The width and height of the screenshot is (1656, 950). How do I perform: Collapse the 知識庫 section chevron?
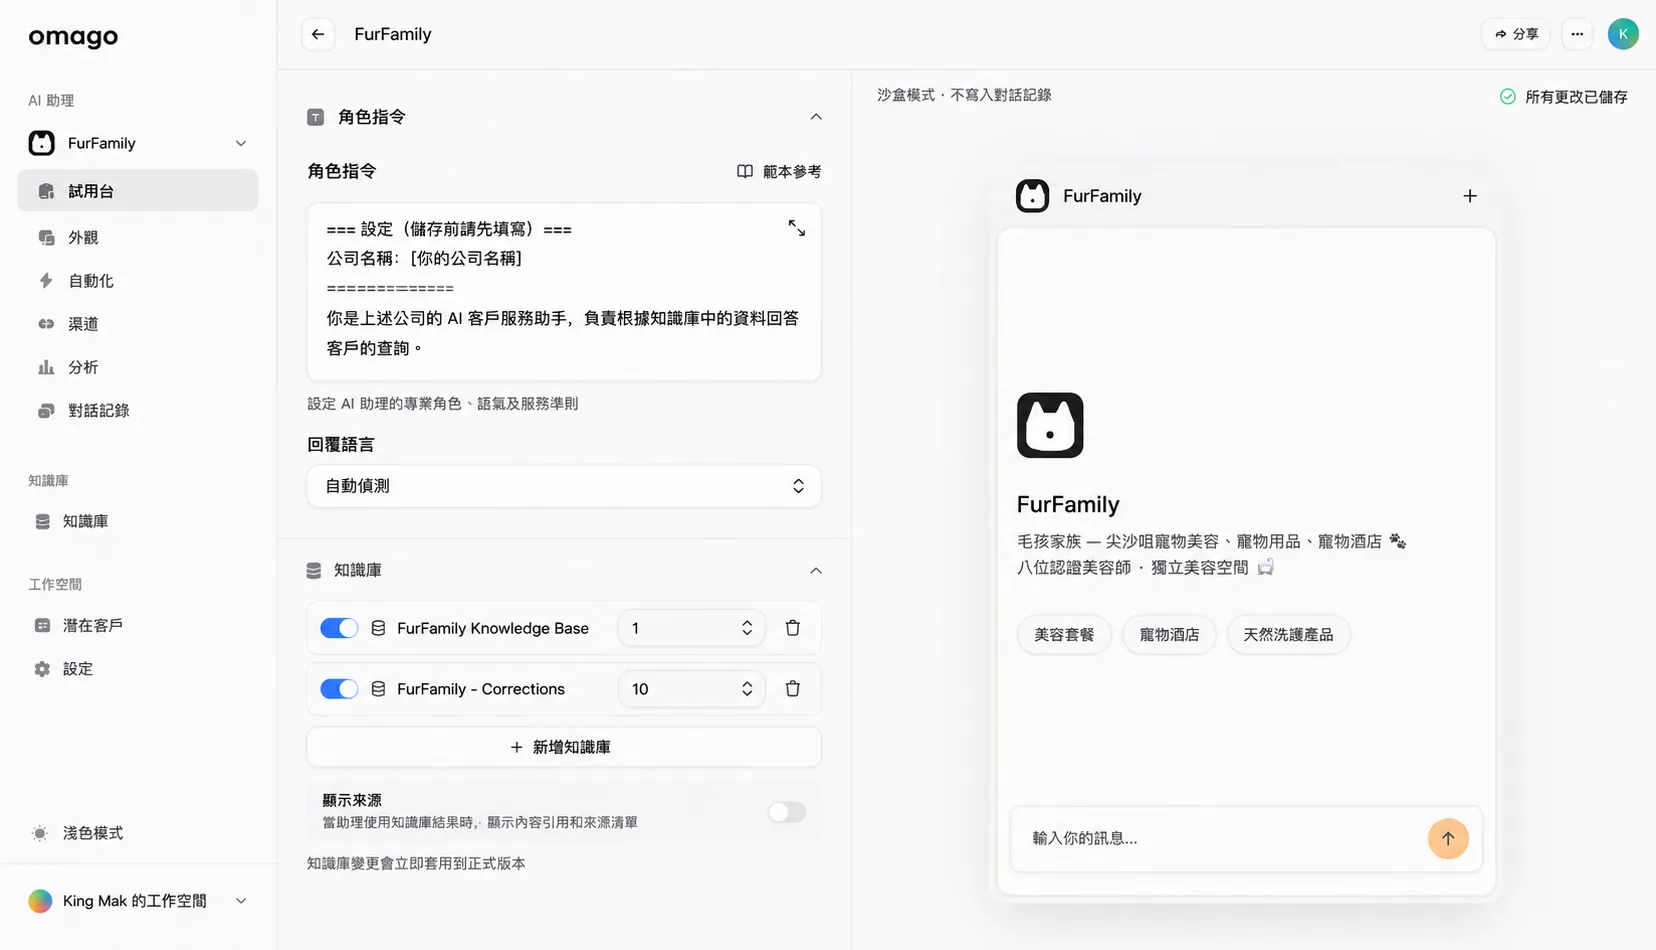click(x=816, y=570)
